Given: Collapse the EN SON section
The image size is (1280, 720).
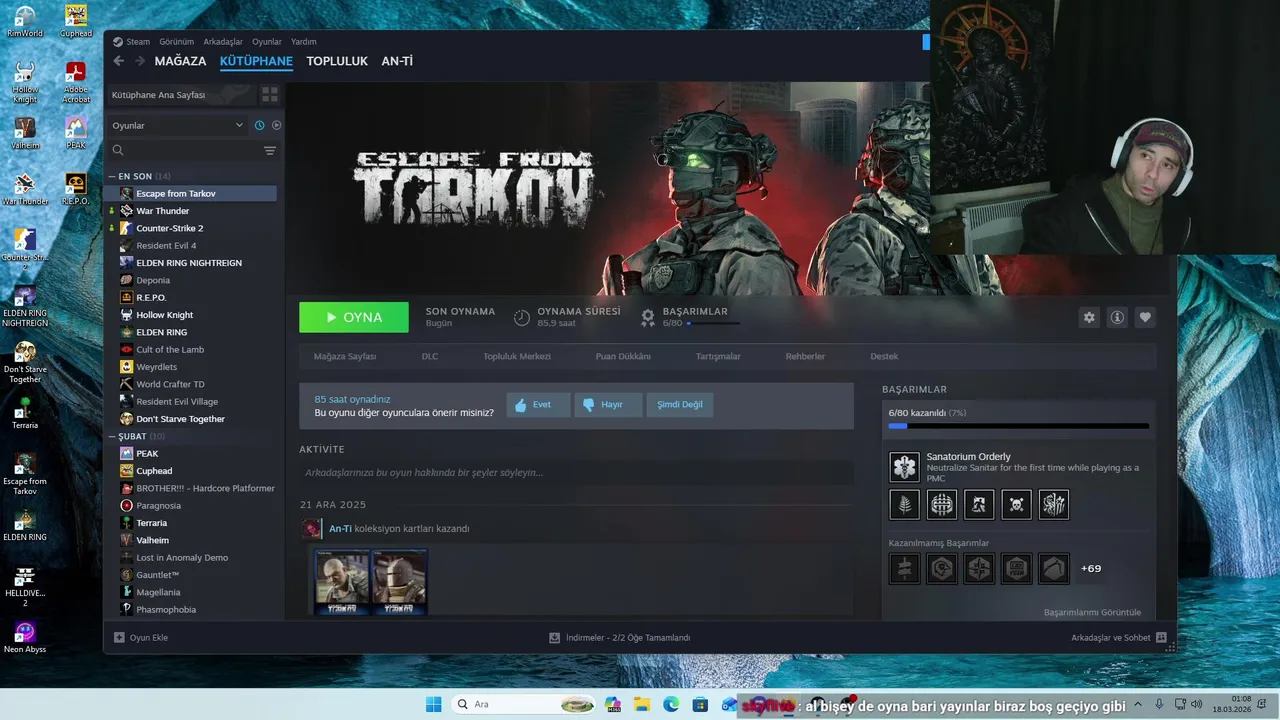Looking at the screenshot, I should (x=111, y=176).
